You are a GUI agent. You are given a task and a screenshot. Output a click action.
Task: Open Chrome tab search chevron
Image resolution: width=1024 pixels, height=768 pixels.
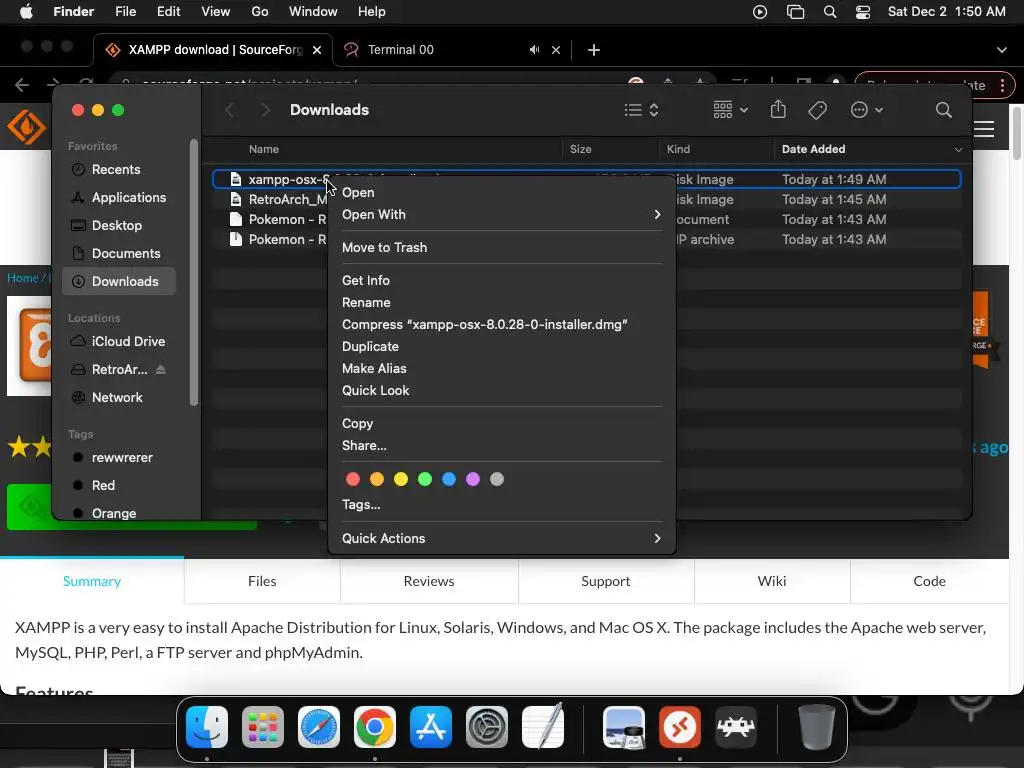pos(1001,50)
